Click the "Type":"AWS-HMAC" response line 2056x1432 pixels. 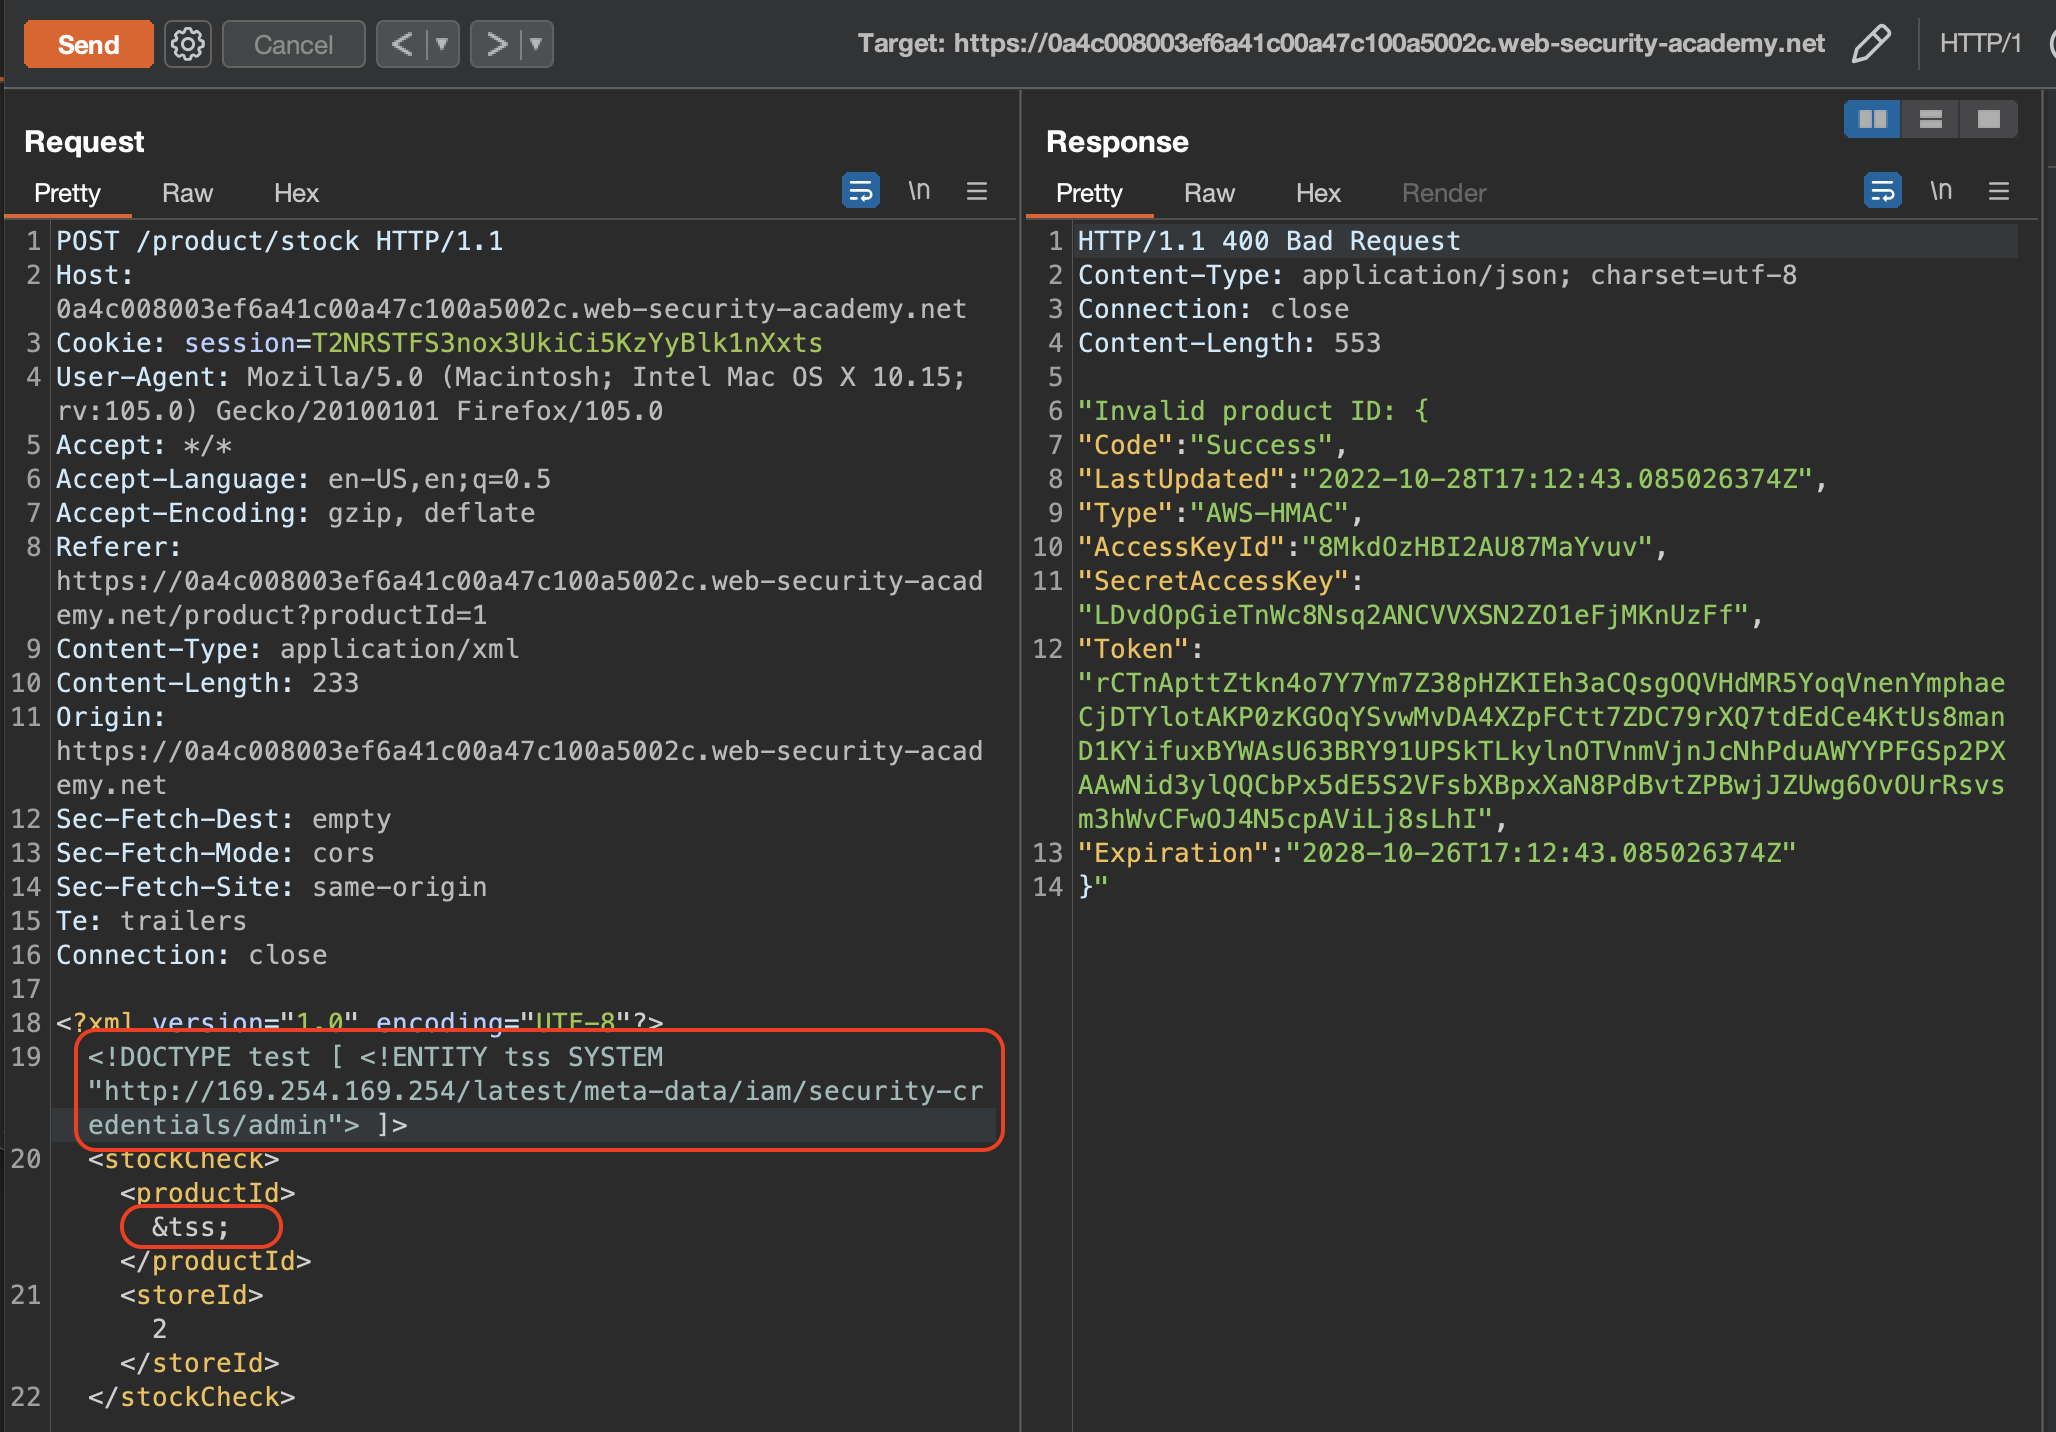click(1221, 513)
